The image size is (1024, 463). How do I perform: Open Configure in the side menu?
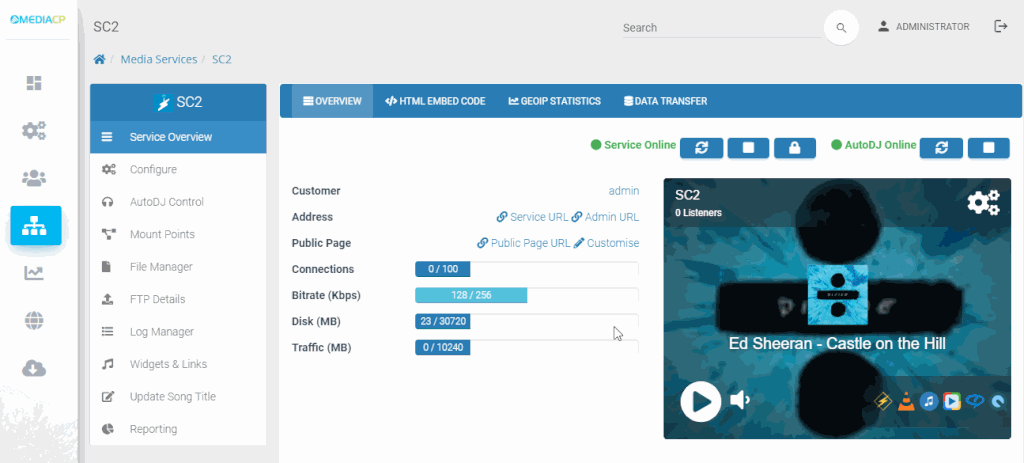tap(178, 170)
